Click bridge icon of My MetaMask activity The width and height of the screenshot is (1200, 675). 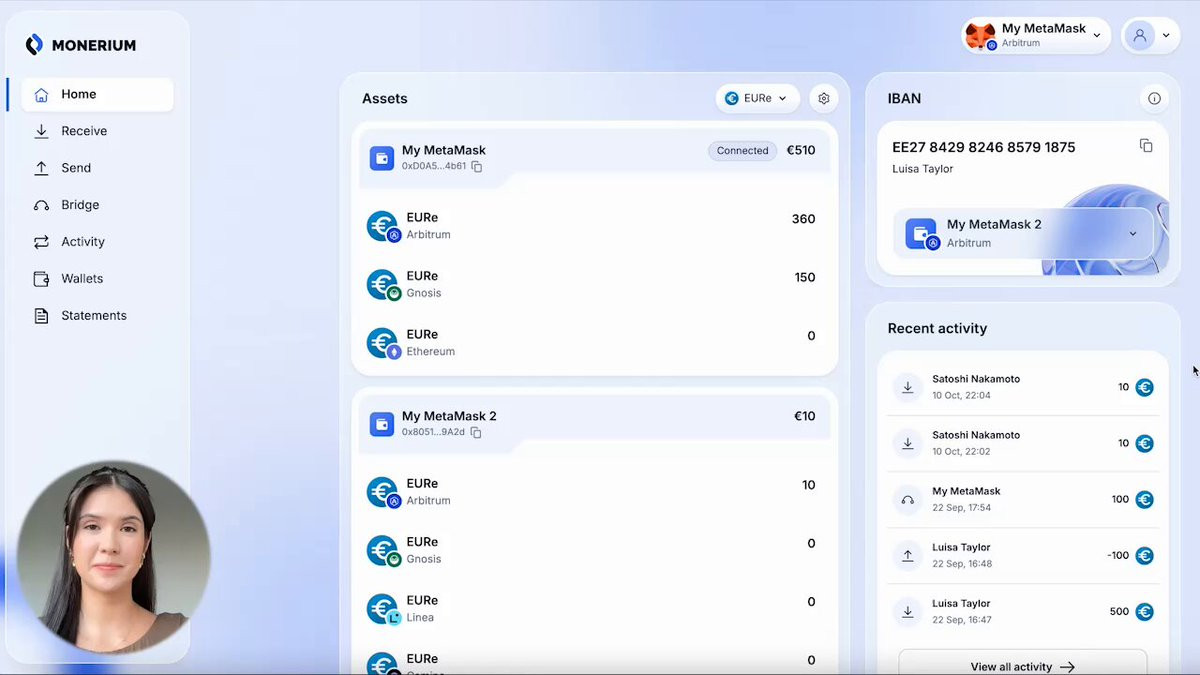pyautogui.click(x=908, y=500)
